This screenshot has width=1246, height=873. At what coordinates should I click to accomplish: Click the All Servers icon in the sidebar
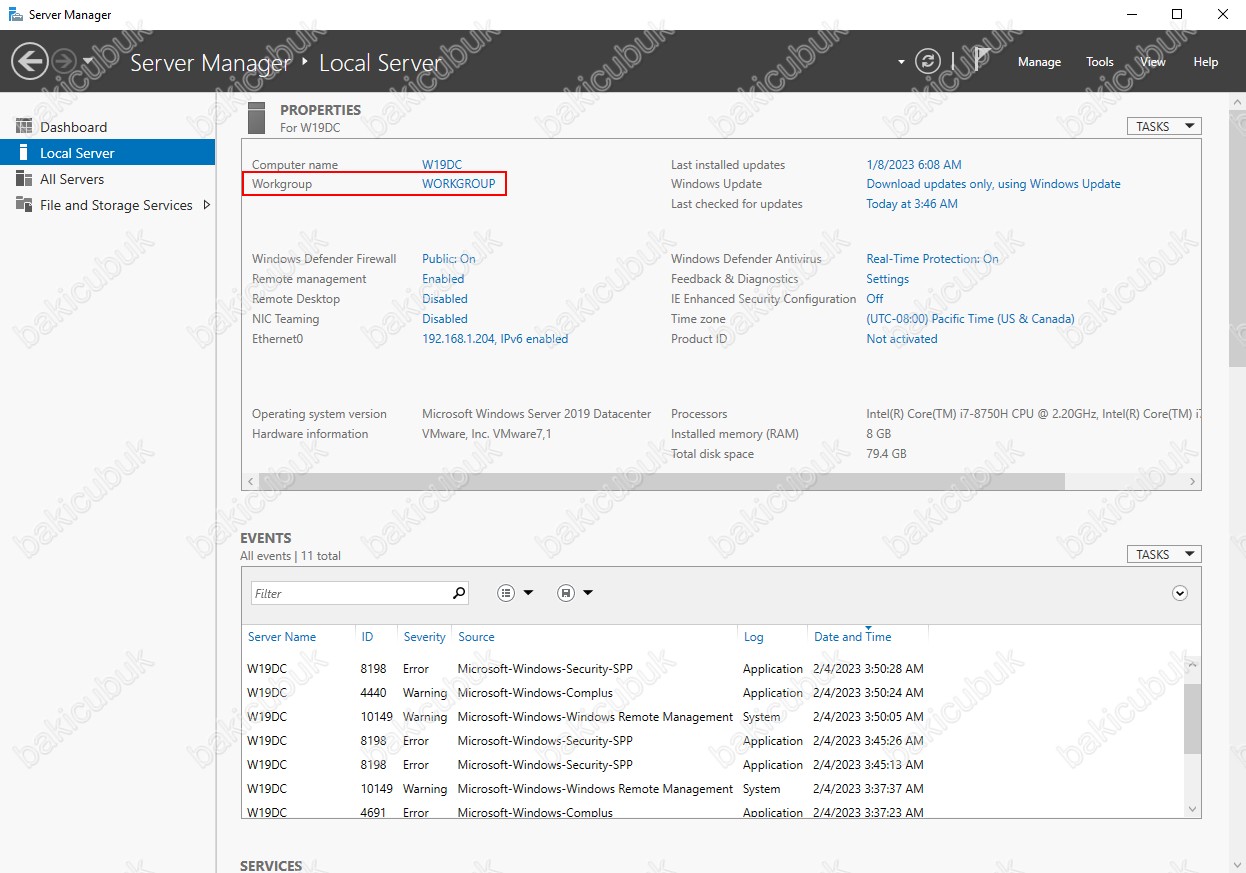pyautogui.click(x=24, y=179)
